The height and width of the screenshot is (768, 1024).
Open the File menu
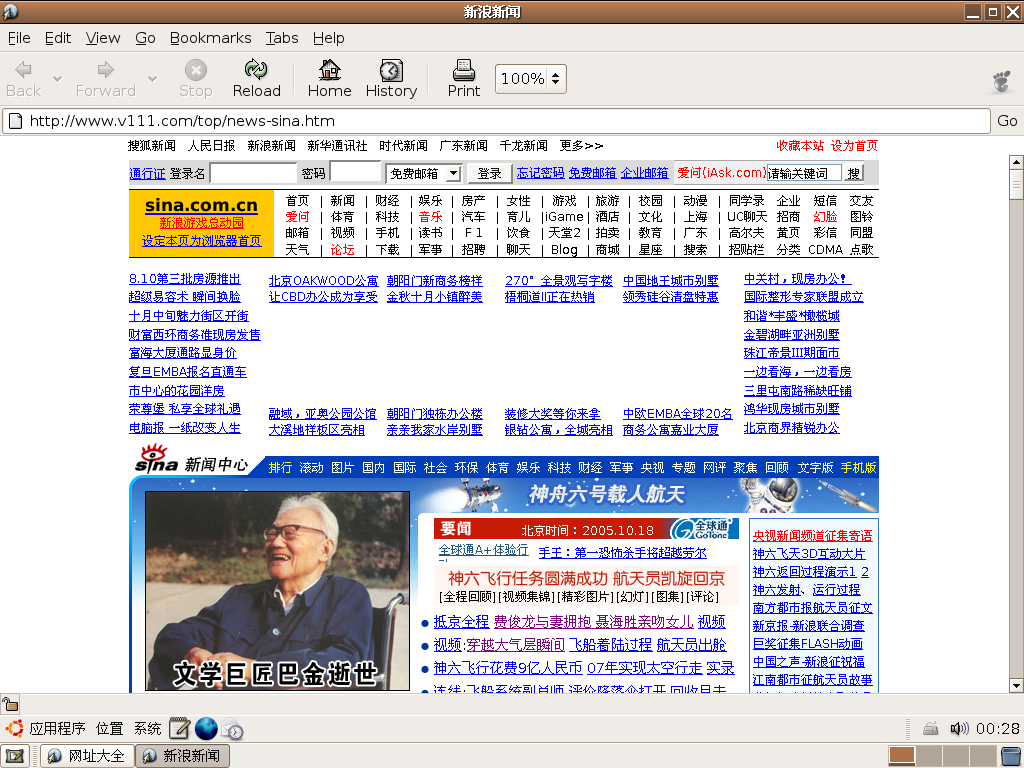coord(19,38)
